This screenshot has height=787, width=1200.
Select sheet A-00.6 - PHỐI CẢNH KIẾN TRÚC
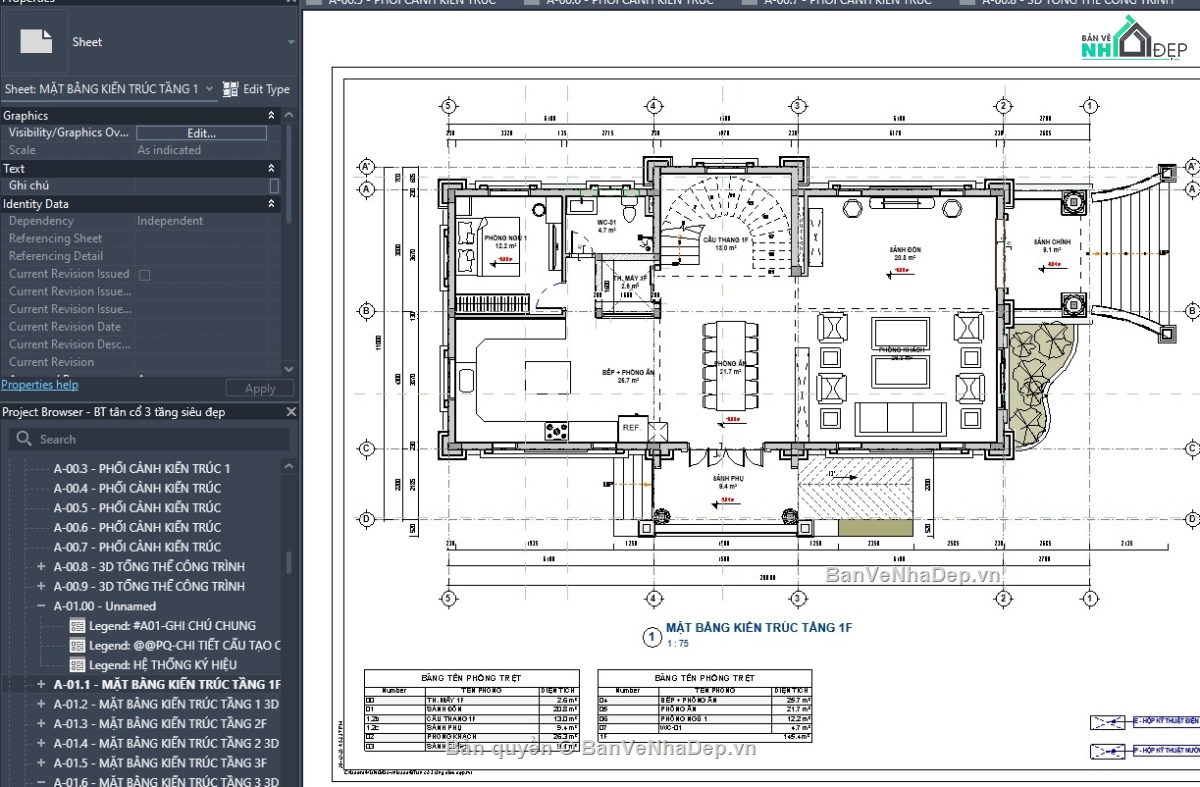pos(137,527)
